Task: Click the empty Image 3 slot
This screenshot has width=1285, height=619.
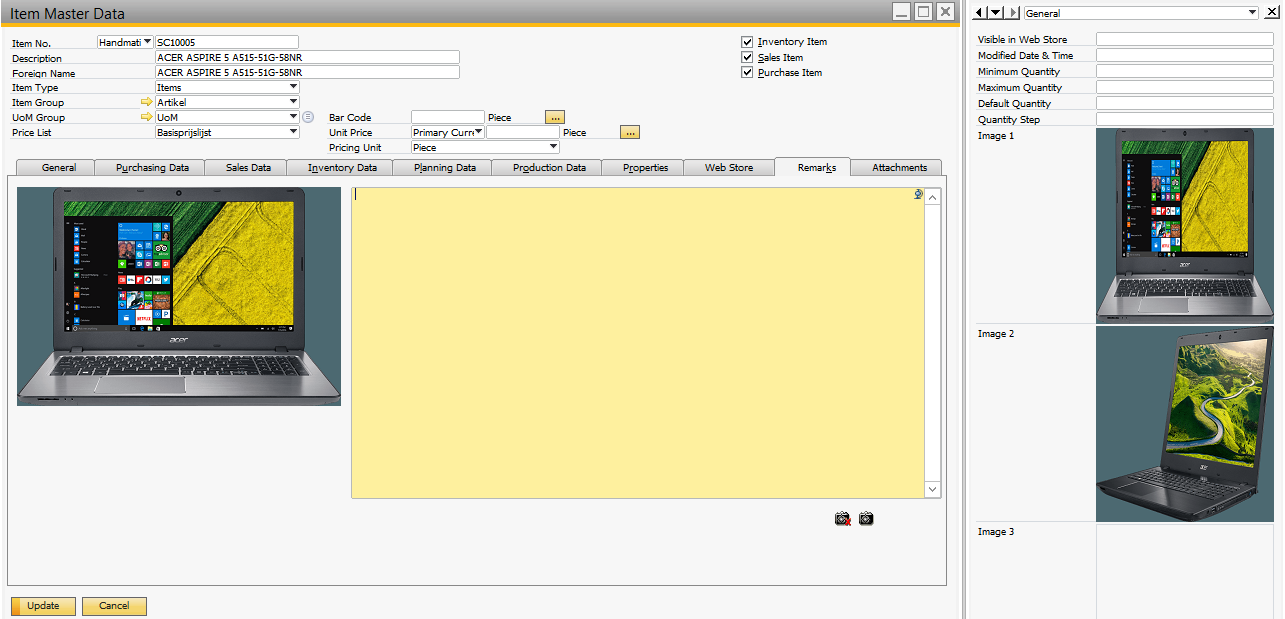Action: 1185,571
